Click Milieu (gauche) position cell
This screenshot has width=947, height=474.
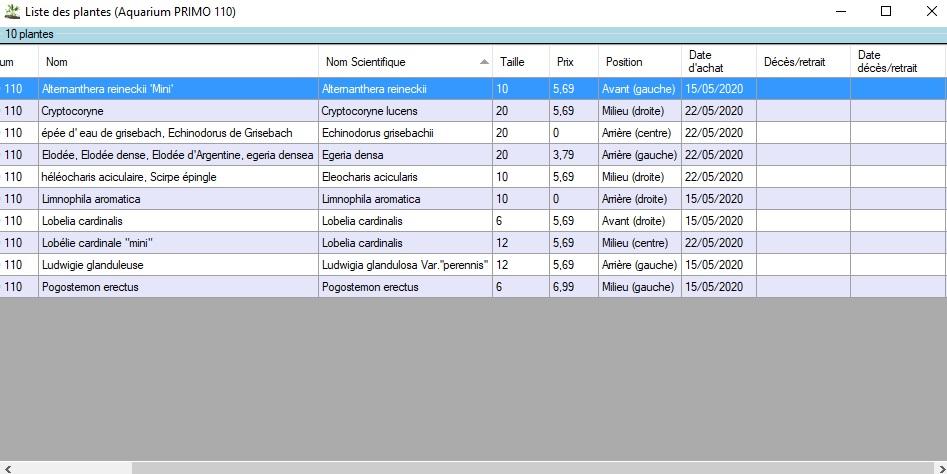(640, 287)
